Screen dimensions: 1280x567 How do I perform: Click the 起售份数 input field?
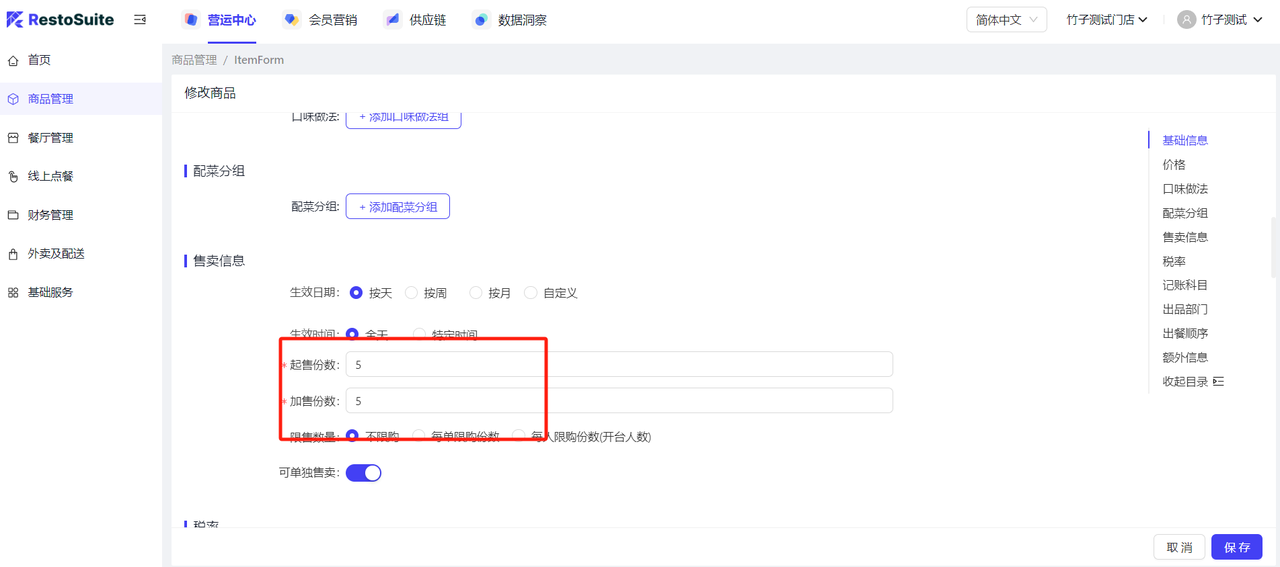pos(619,365)
